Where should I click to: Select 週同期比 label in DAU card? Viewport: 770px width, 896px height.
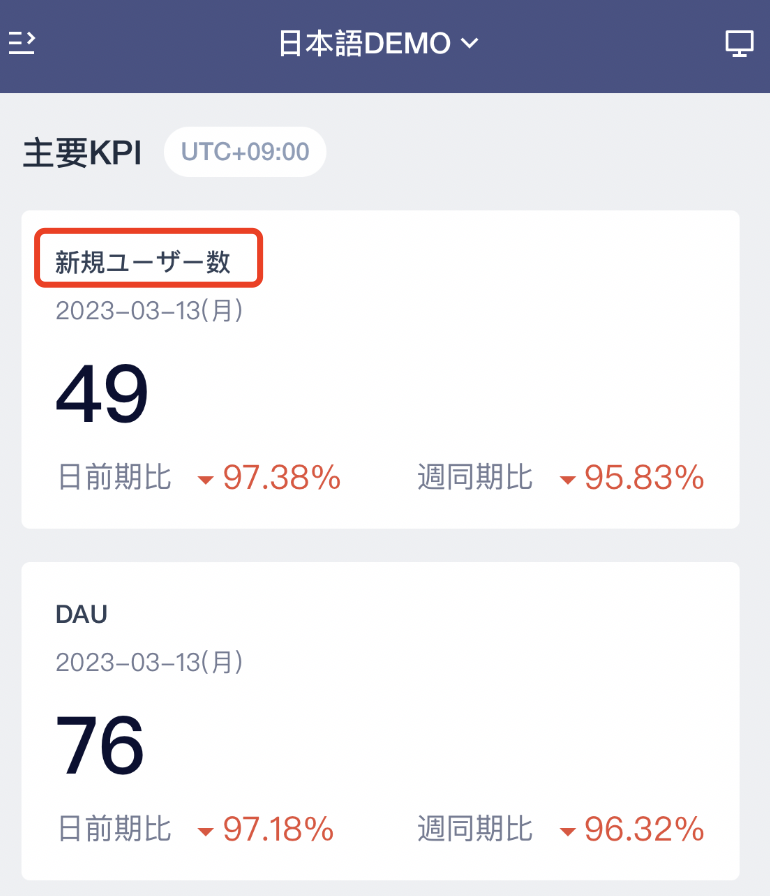(475, 829)
